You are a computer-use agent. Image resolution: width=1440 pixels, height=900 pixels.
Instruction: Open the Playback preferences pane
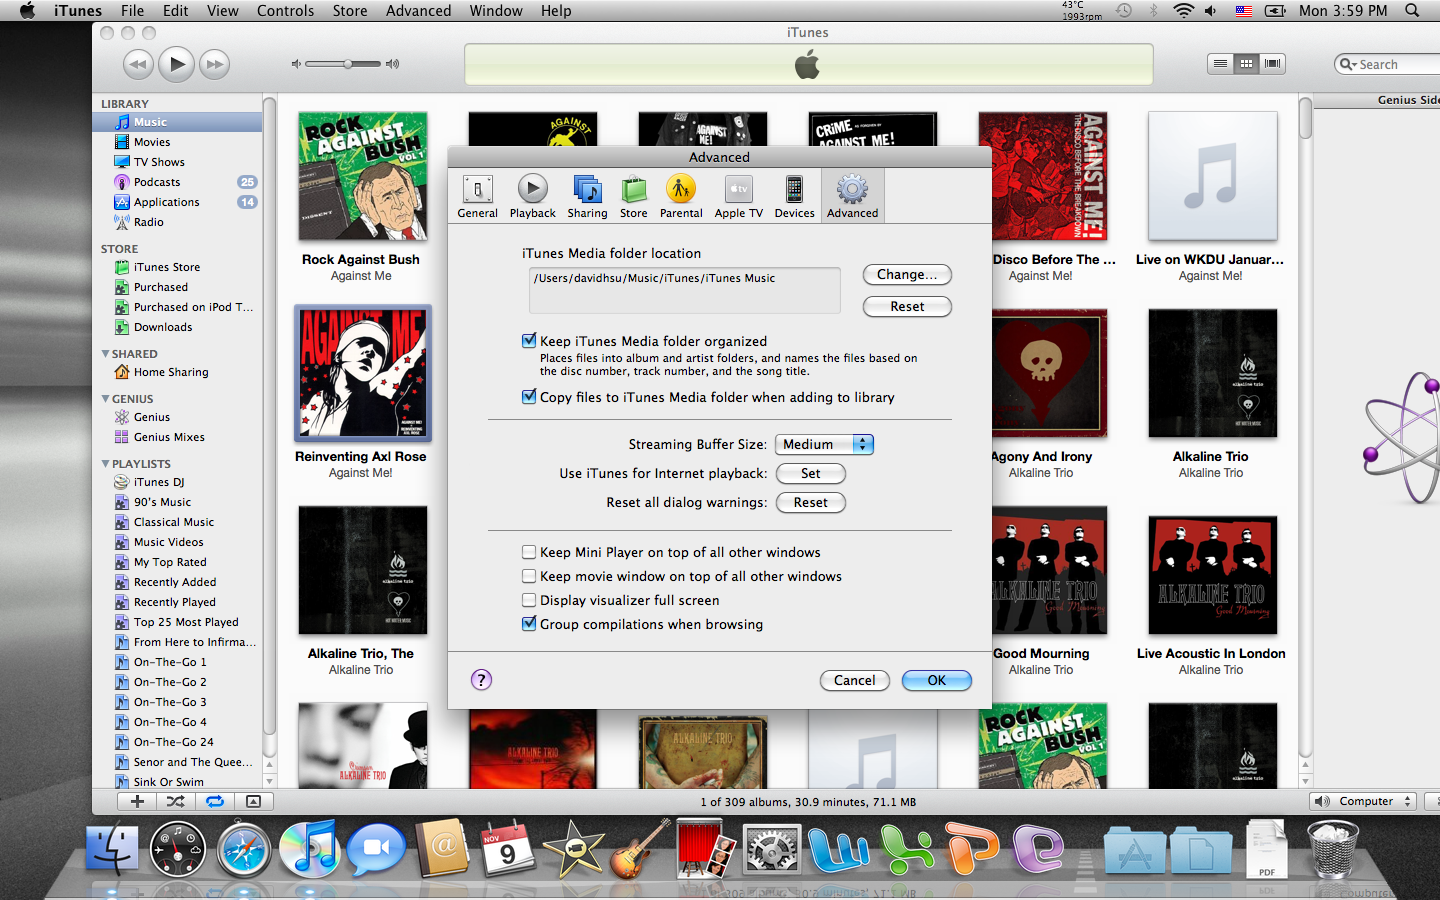[x=532, y=196]
